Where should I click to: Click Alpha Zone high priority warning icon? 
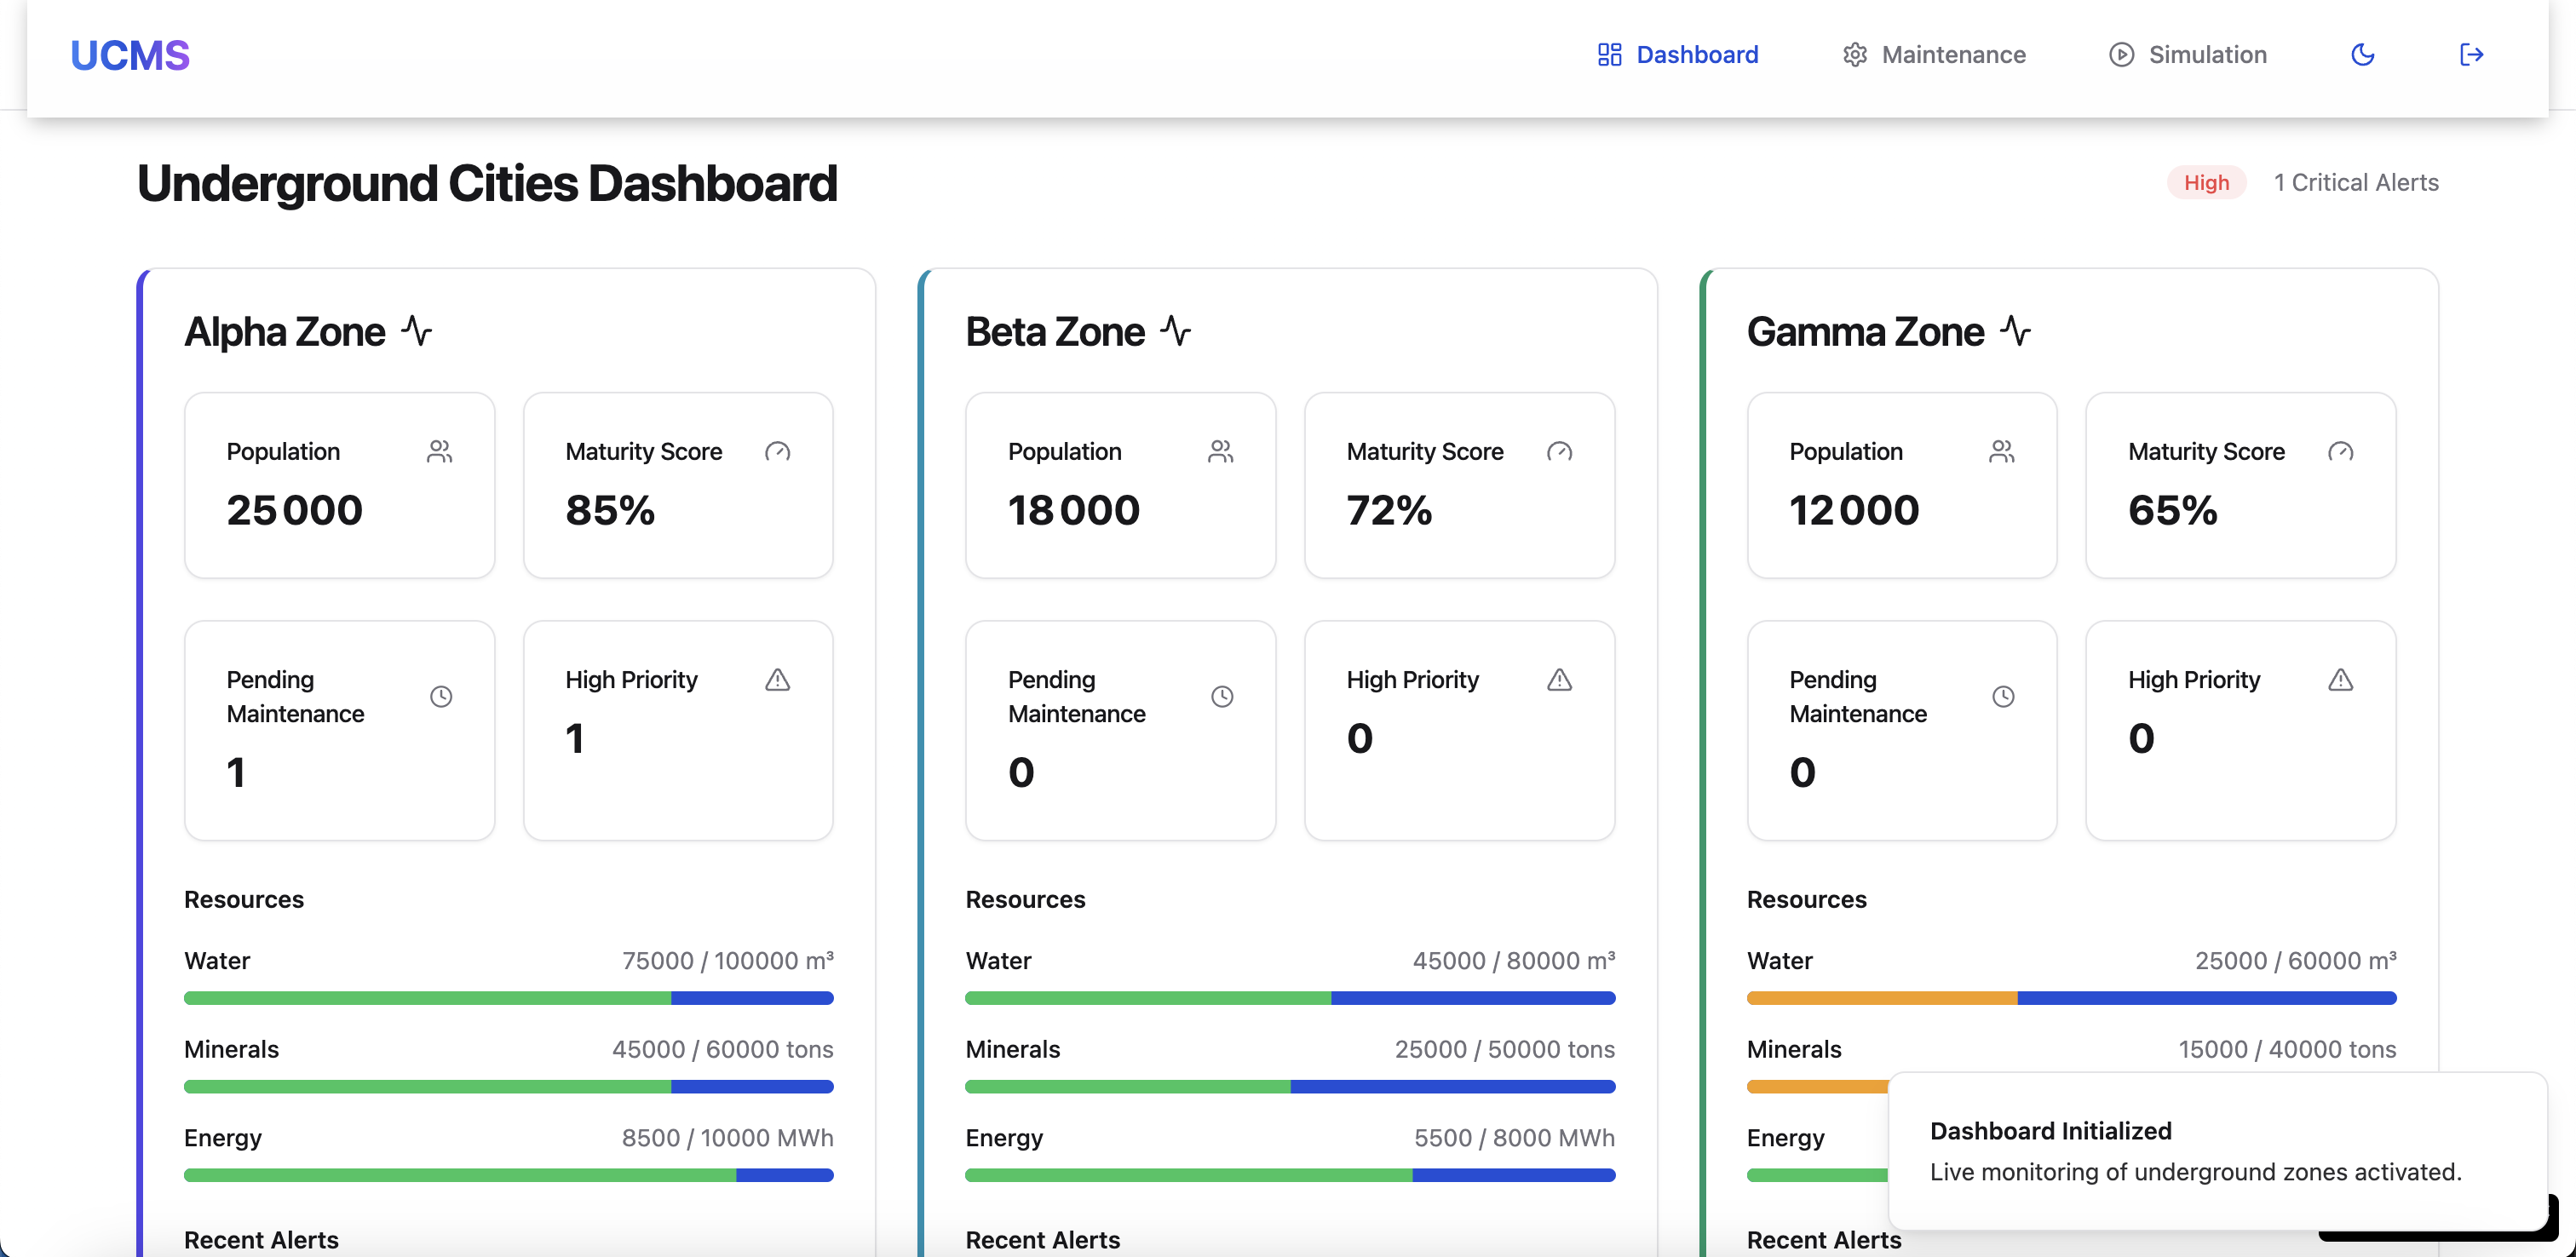(778, 680)
